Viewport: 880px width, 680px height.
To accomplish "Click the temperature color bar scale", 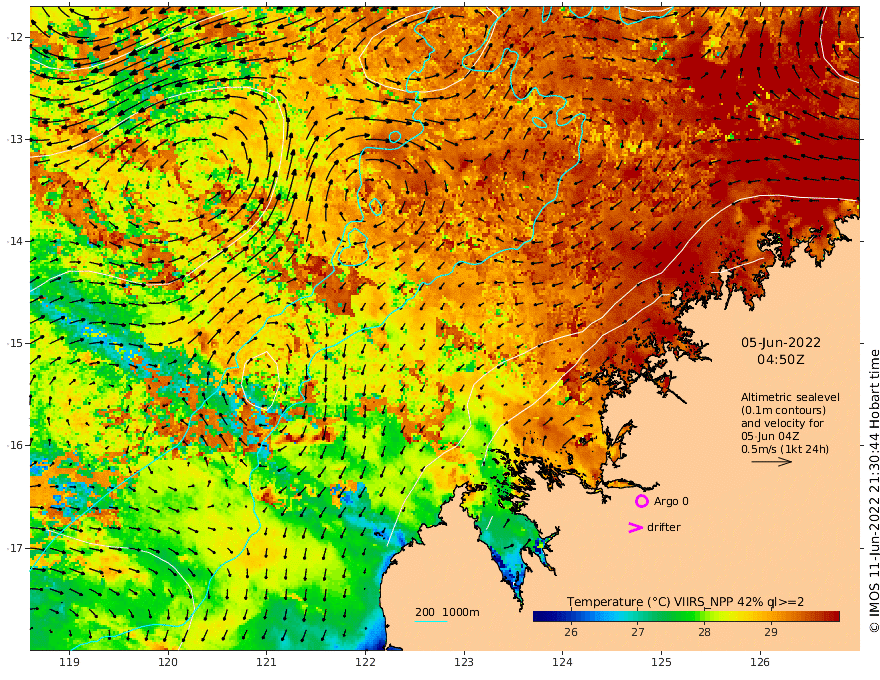I will point(686,617).
